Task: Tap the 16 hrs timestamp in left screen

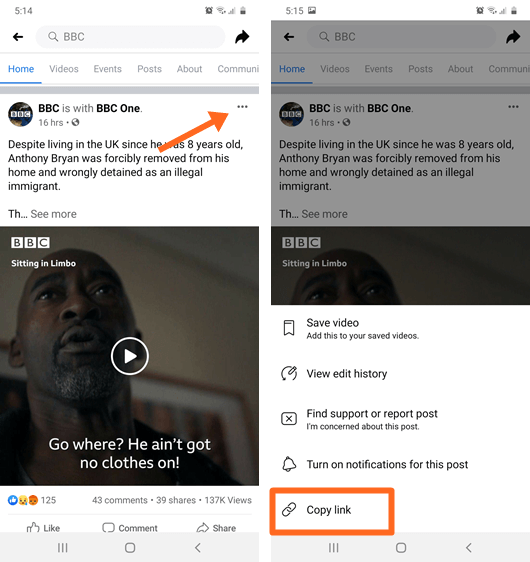Action: click(x=51, y=123)
